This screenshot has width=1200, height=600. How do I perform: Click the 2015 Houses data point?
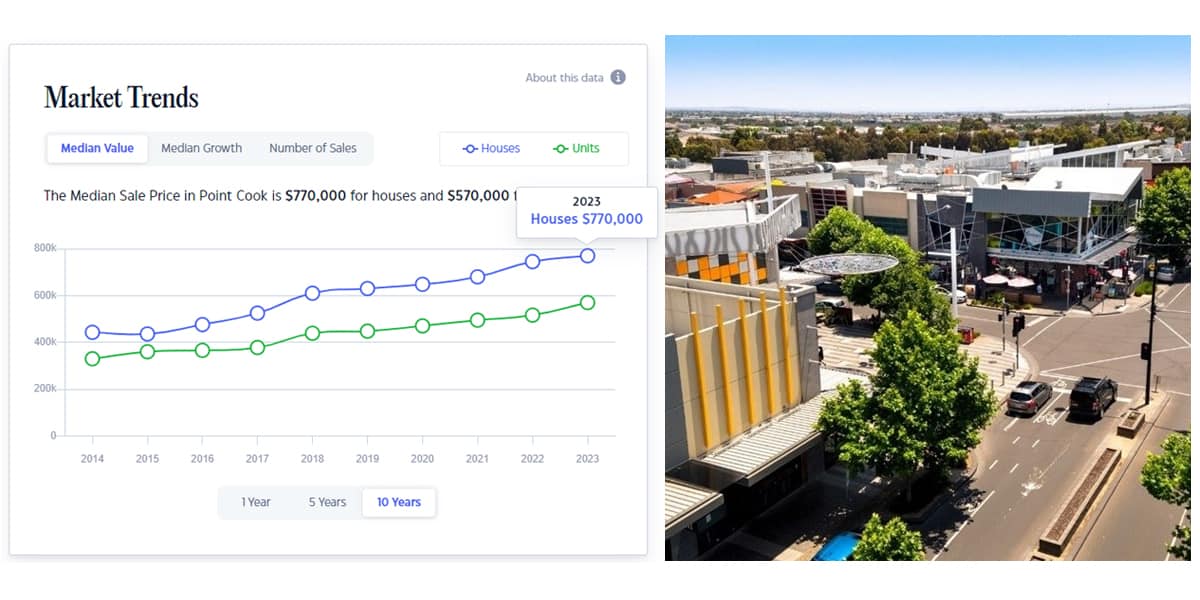click(147, 334)
